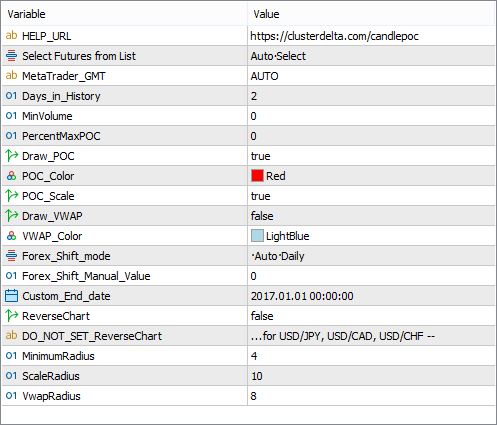Toggle the ReverseChart false value
The width and height of the screenshot is (497, 425).
(x=371, y=316)
